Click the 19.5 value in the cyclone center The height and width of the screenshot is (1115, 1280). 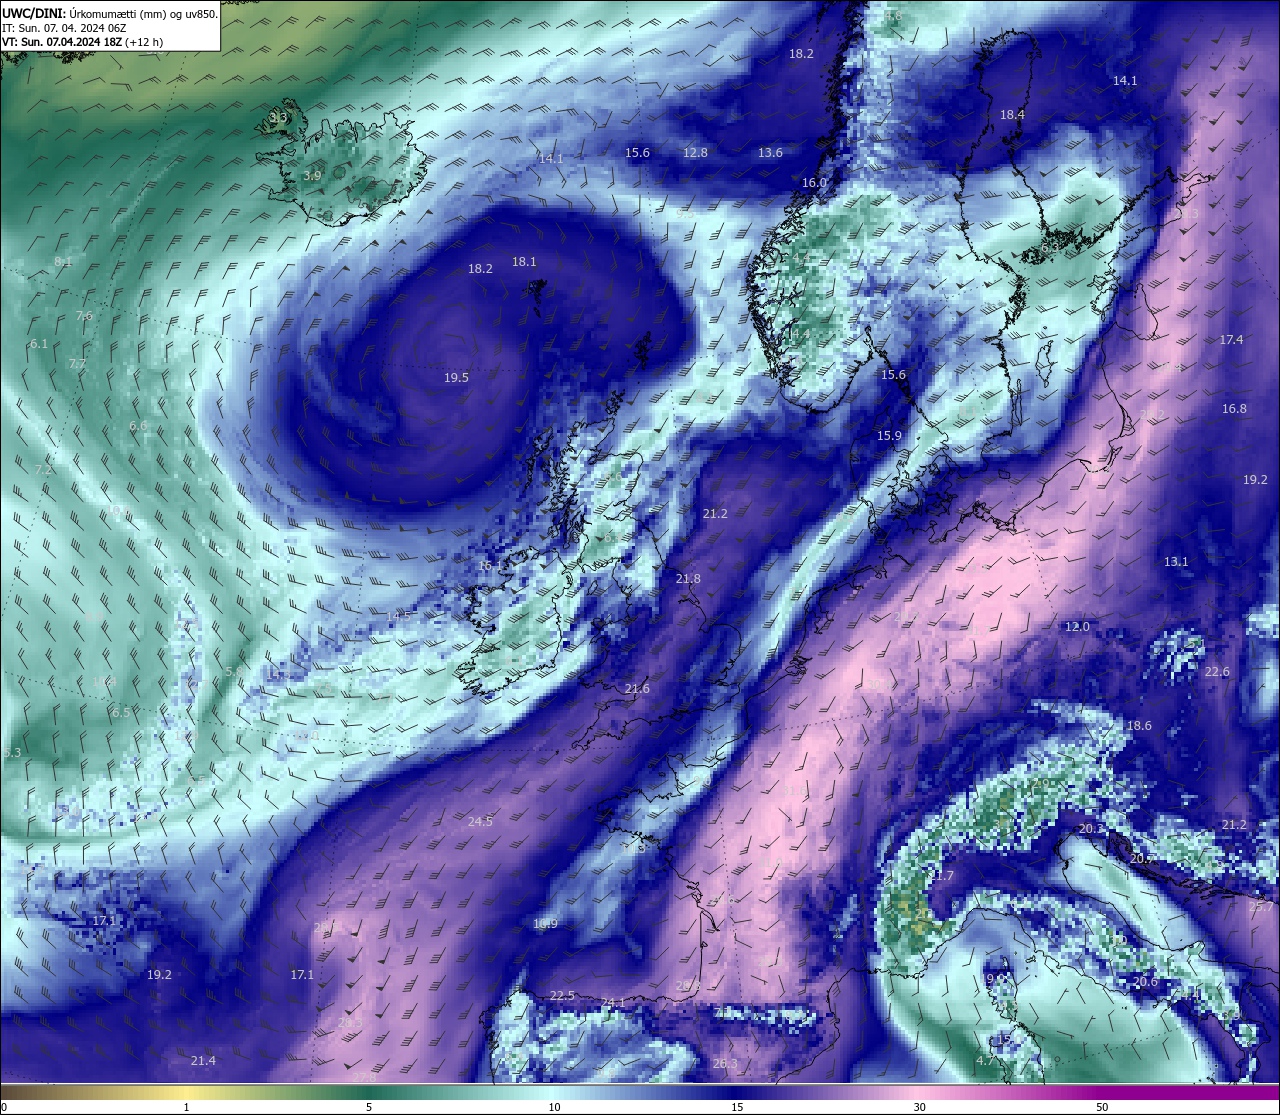click(x=456, y=378)
